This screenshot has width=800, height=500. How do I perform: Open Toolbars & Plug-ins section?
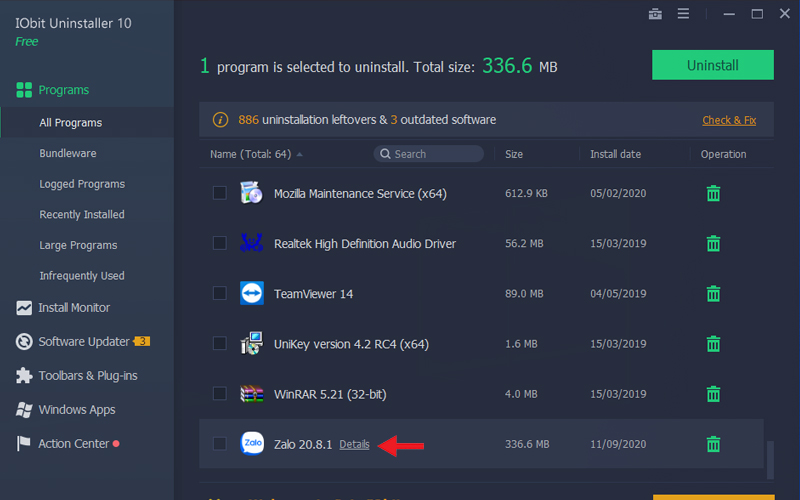pos(87,376)
